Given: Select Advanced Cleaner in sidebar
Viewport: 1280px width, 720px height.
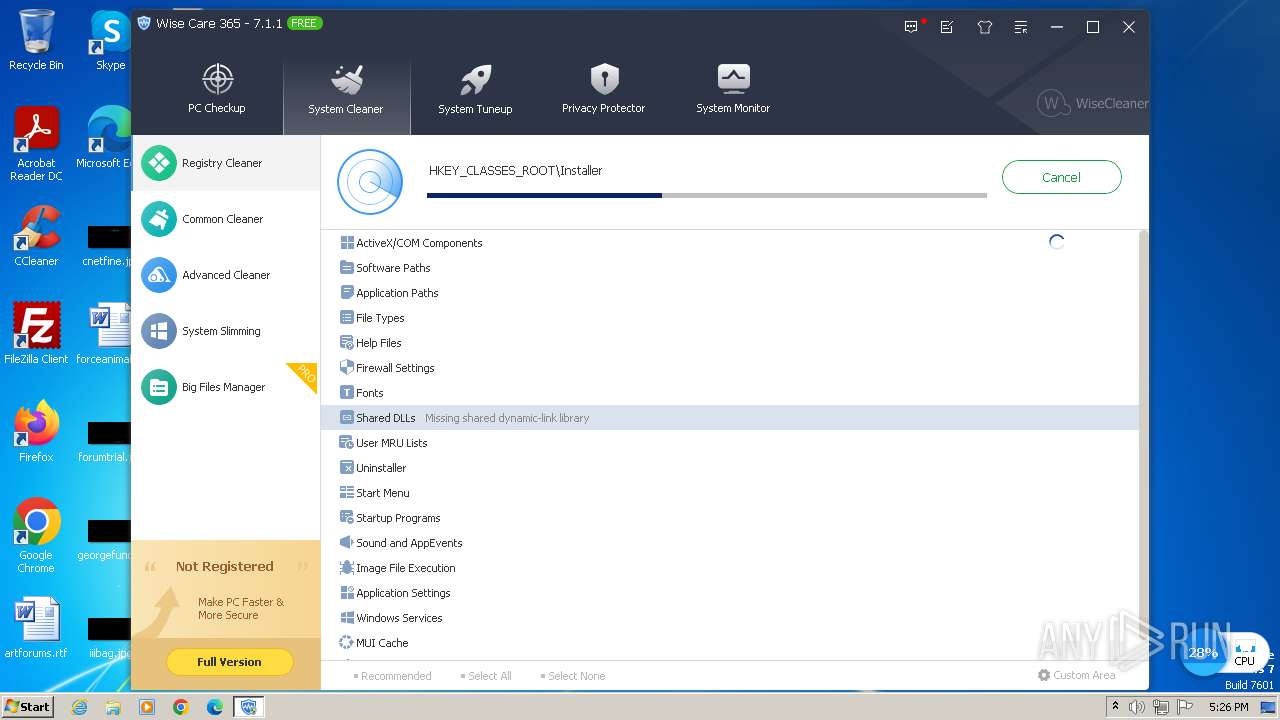Looking at the screenshot, I should coord(226,275).
